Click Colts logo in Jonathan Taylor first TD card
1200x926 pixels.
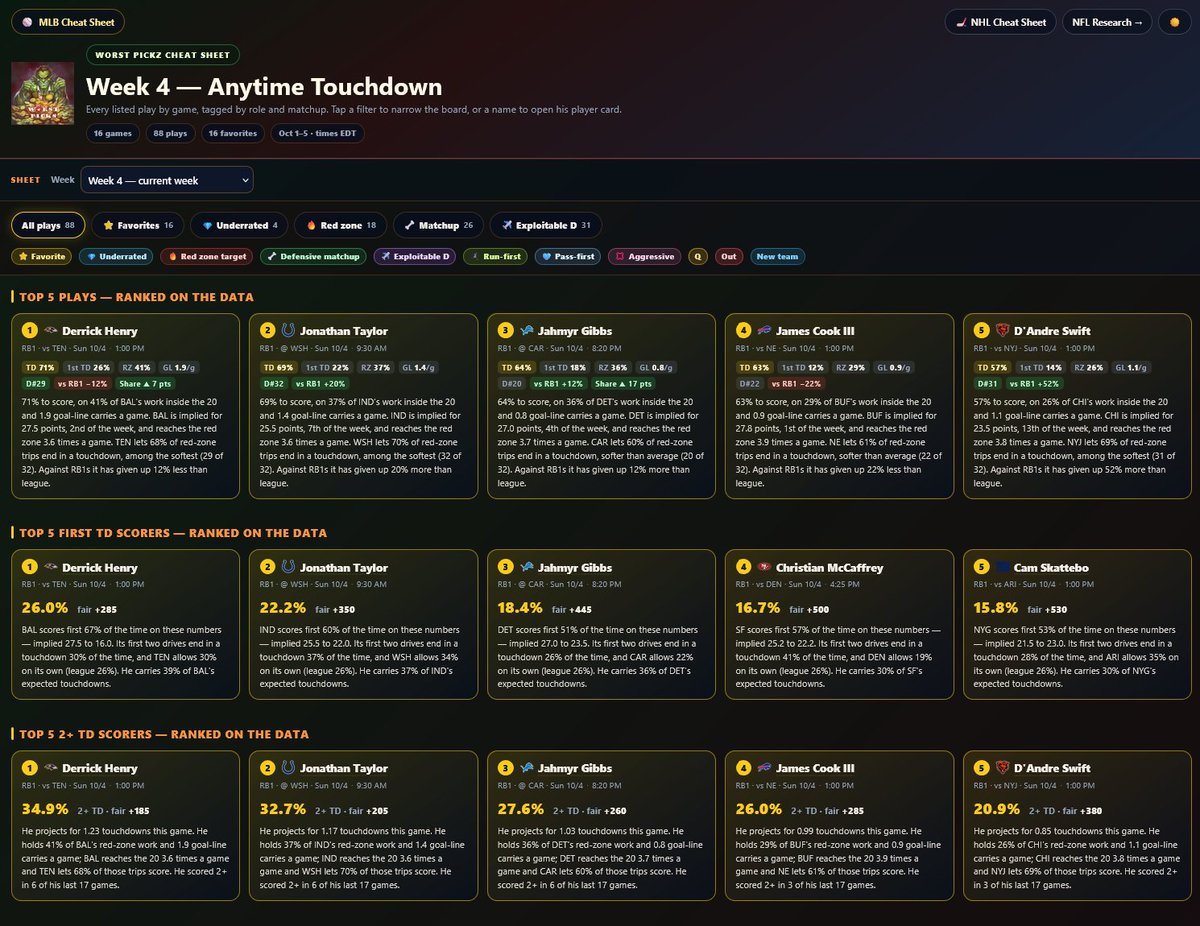click(x=288, y=567)
